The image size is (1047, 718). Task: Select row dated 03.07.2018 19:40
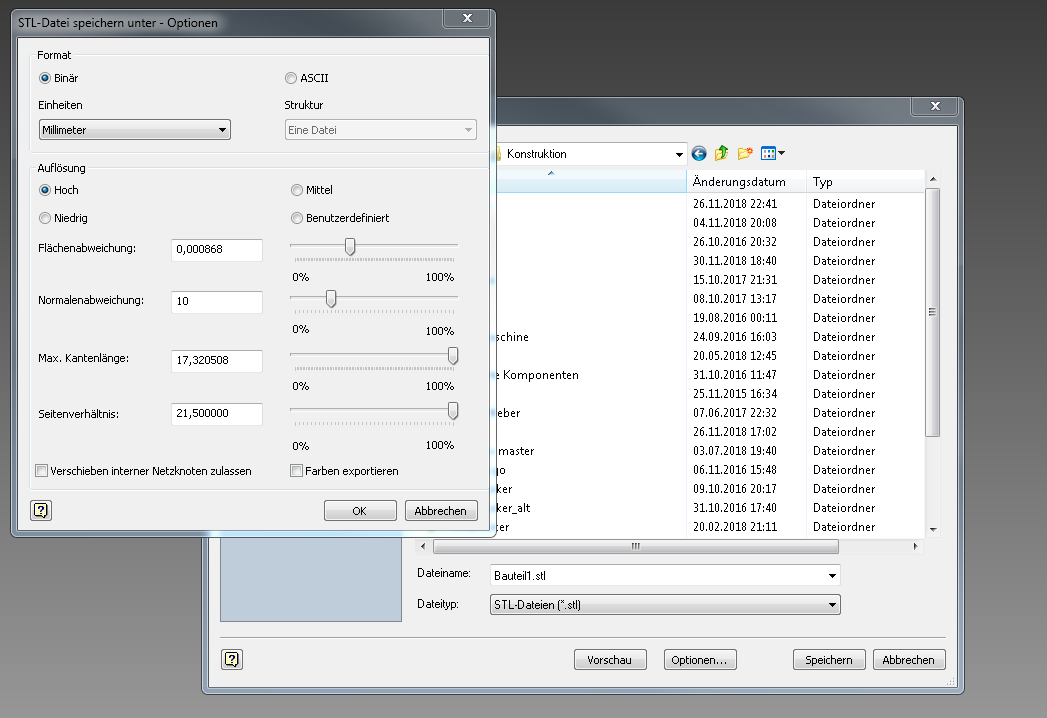[710, 452]
